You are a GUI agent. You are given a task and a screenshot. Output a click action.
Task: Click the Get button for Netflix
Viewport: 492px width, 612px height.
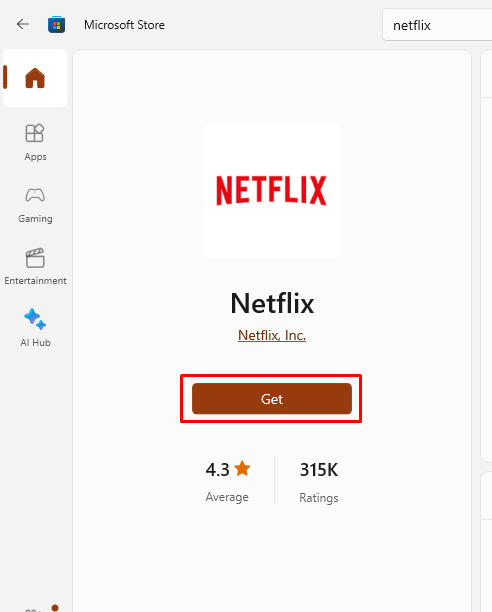pos(272,399)
